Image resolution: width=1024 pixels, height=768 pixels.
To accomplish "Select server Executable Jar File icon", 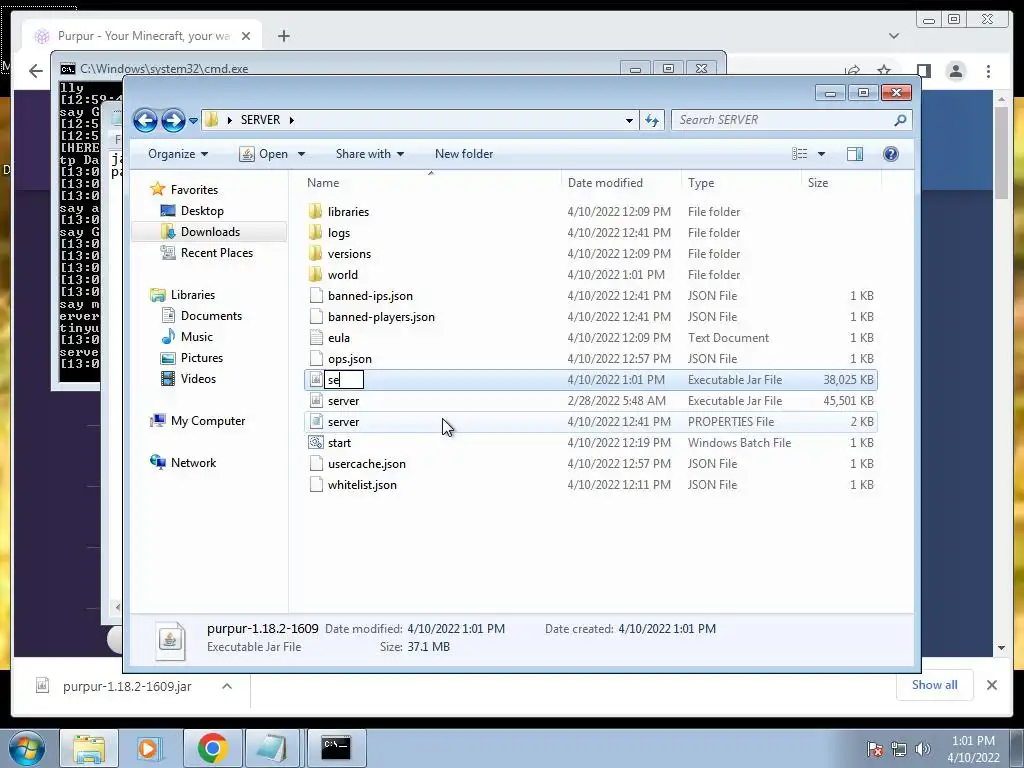I will [316, 400].
